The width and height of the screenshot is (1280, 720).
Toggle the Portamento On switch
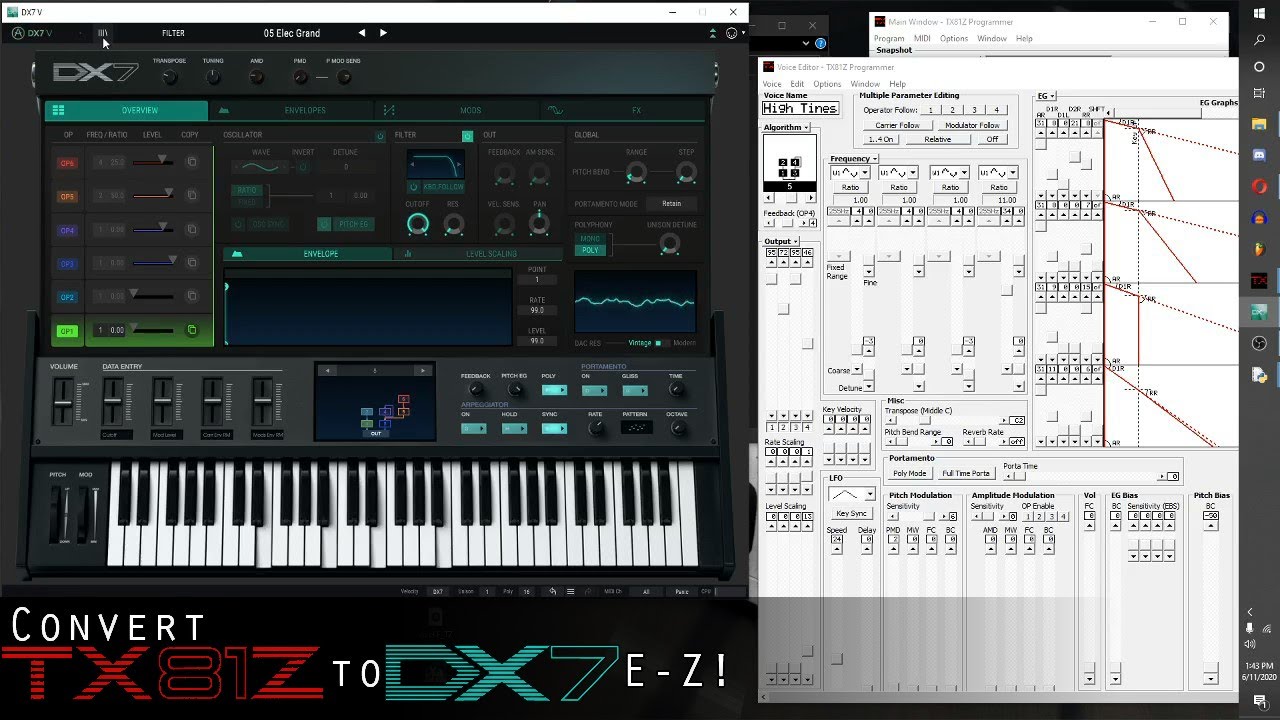(594, 390)
